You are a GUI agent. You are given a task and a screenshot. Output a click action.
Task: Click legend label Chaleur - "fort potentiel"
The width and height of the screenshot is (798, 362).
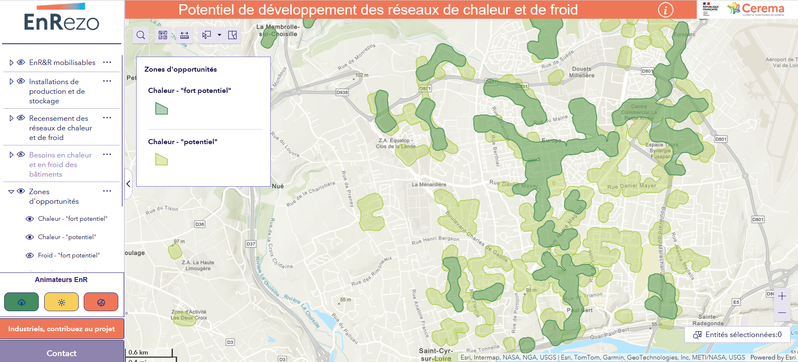(190, 91)
